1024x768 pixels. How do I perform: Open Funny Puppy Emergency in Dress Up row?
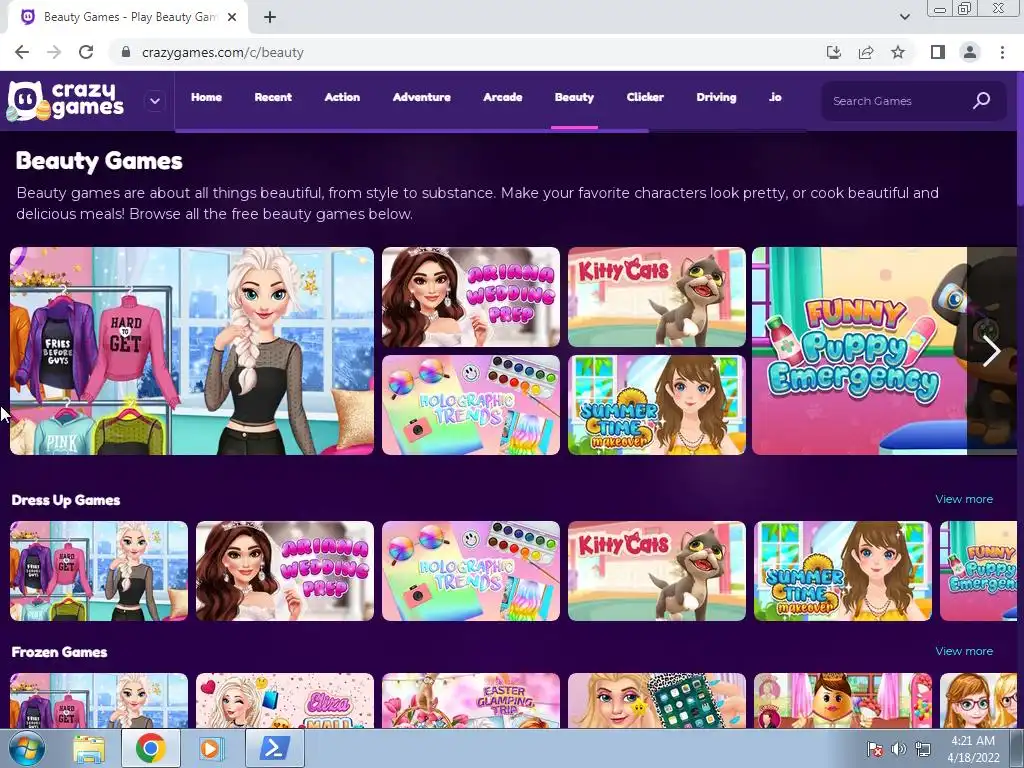978,571
